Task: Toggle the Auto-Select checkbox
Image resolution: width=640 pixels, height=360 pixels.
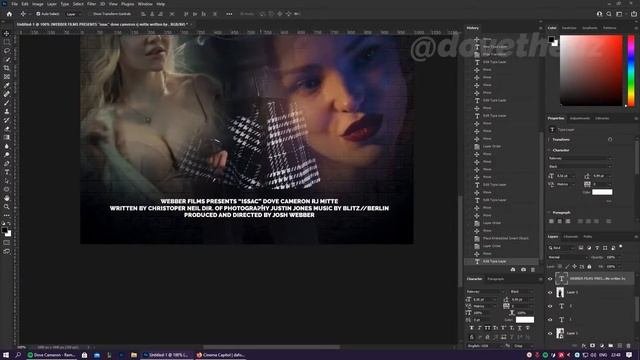Action: coord(38,14)
